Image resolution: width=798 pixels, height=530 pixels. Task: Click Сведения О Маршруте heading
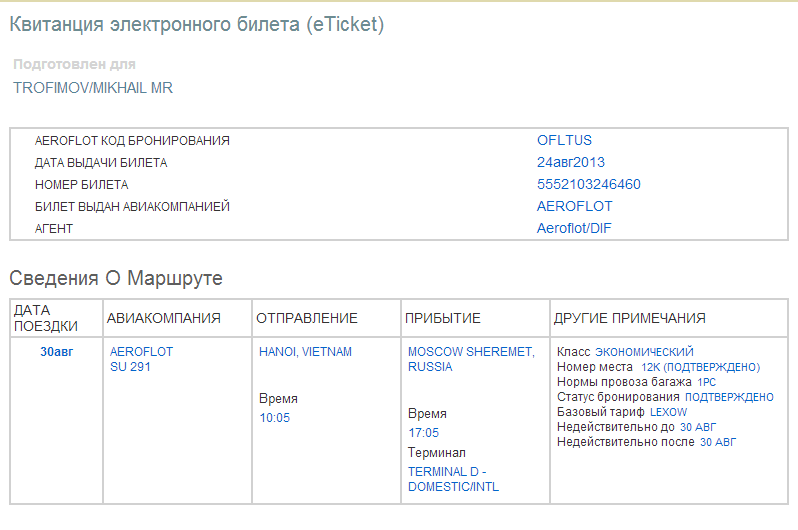click(116, 277)
